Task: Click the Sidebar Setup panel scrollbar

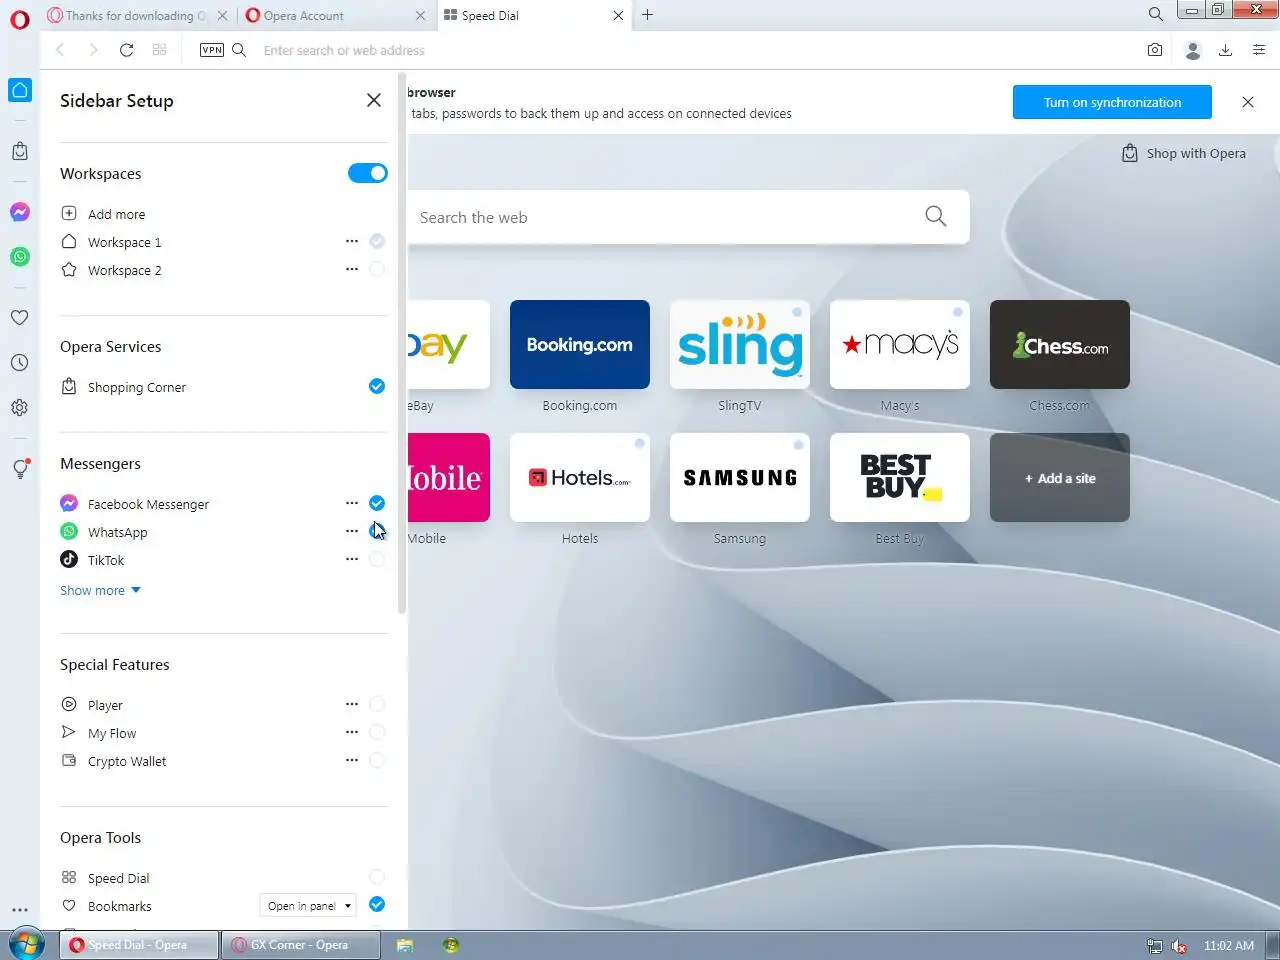Action: 402,343
